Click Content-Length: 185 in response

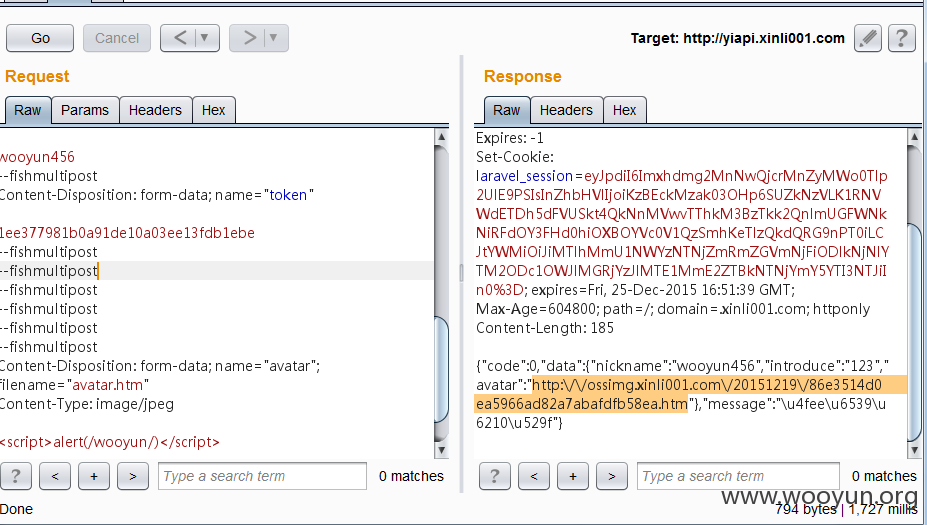tap(545, 328)
